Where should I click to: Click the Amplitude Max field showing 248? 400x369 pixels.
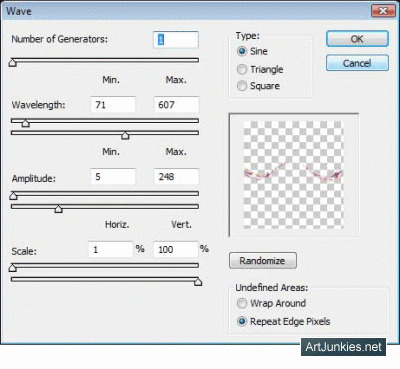point(176,177)
